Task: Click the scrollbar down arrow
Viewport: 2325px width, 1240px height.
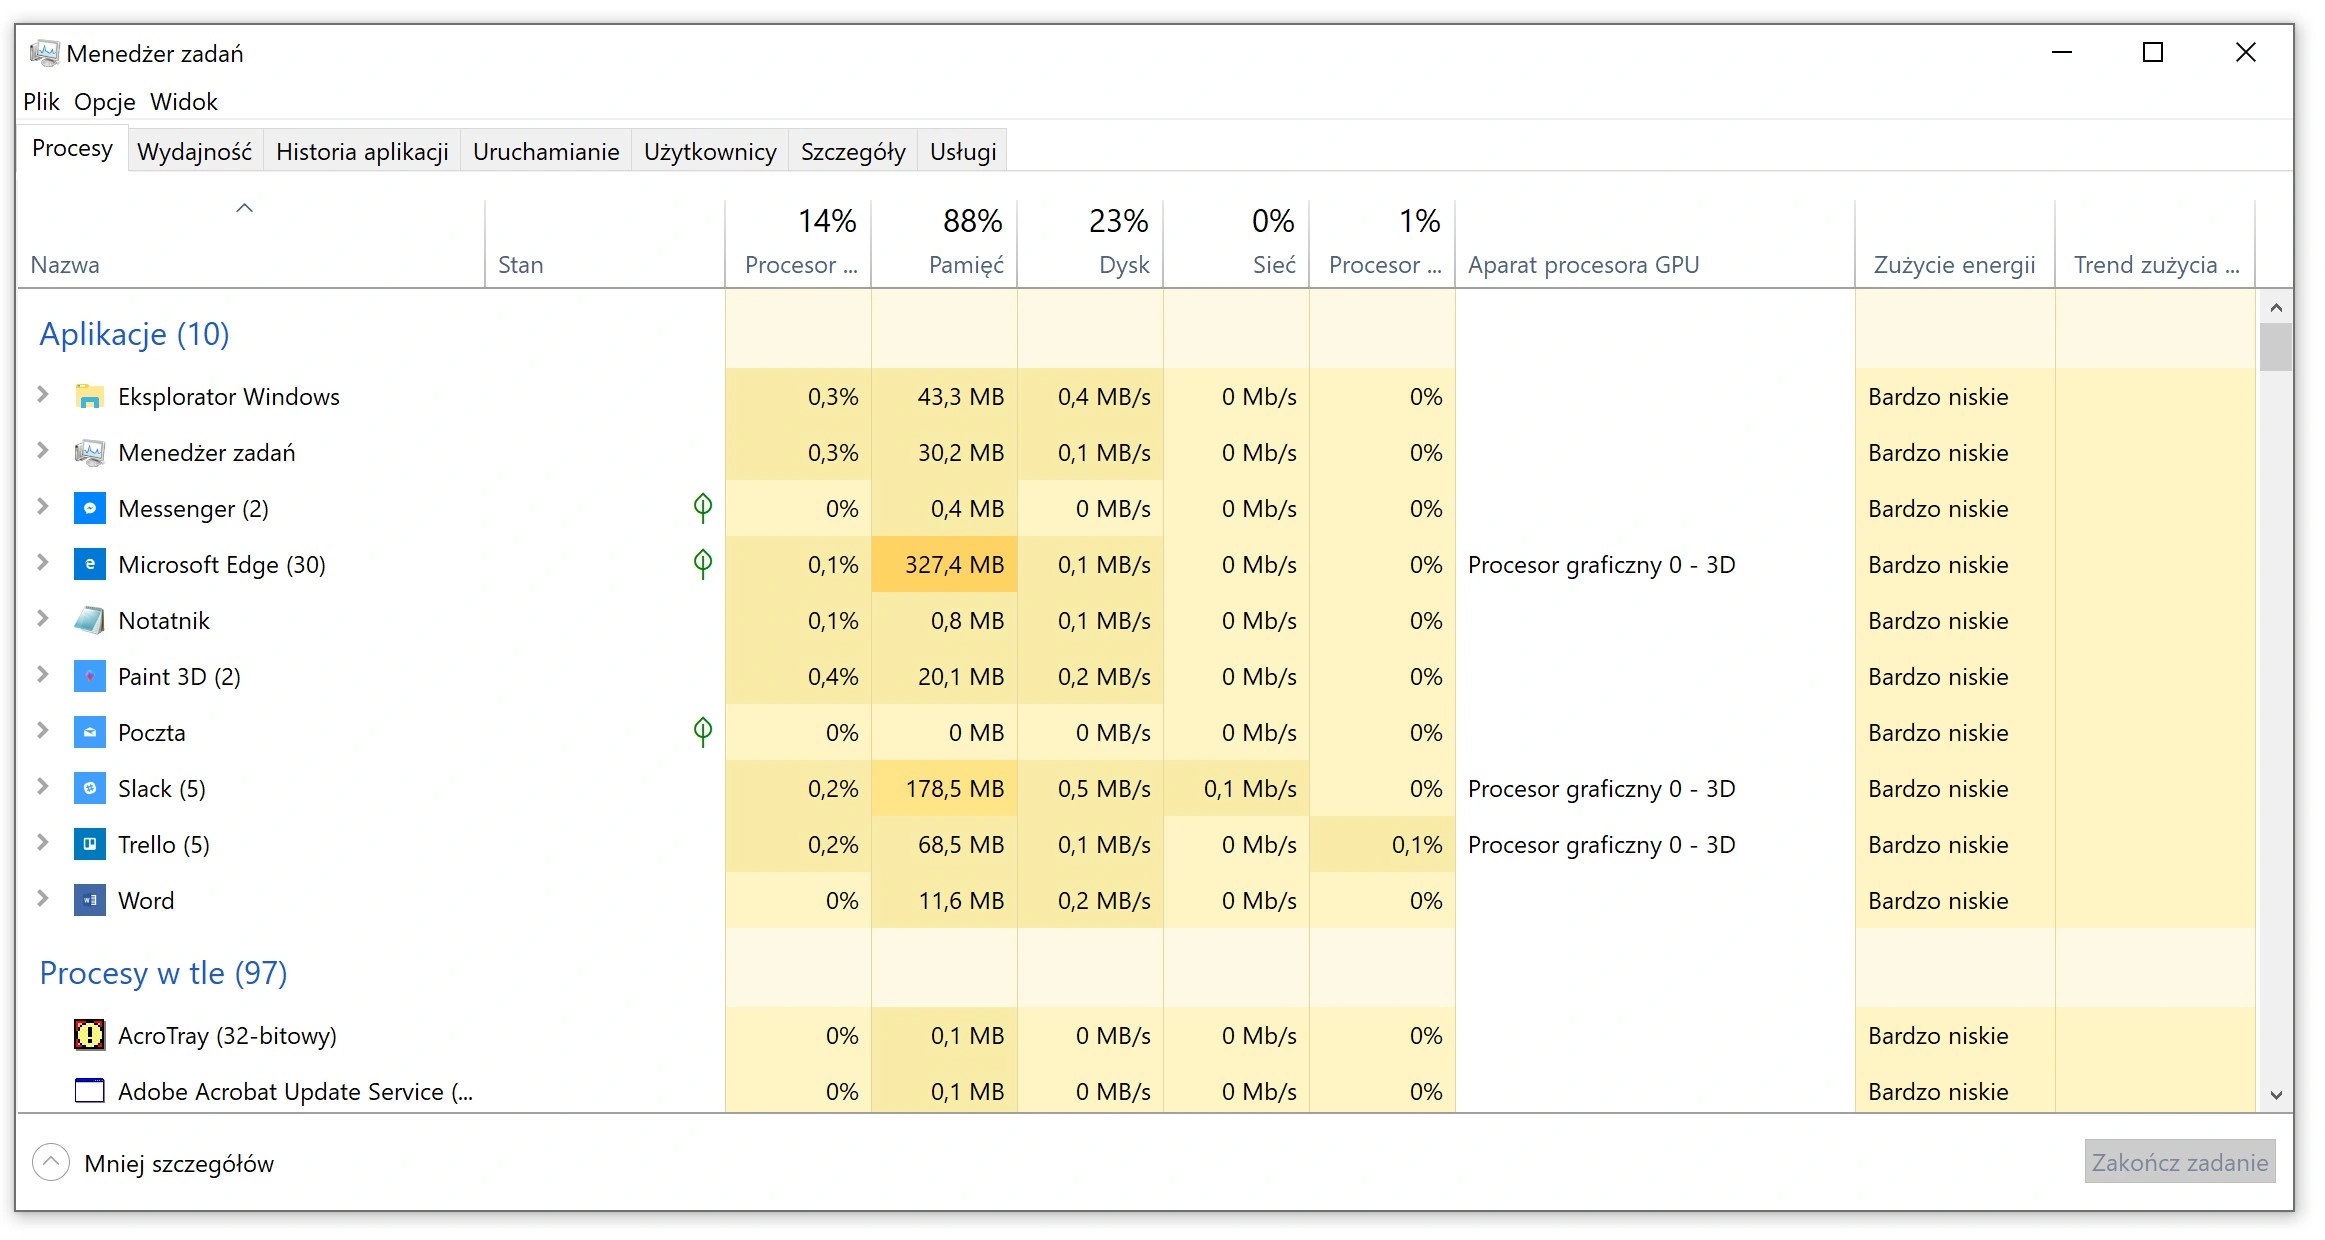Action: pyautogui.click(x=2276, y=1095)
